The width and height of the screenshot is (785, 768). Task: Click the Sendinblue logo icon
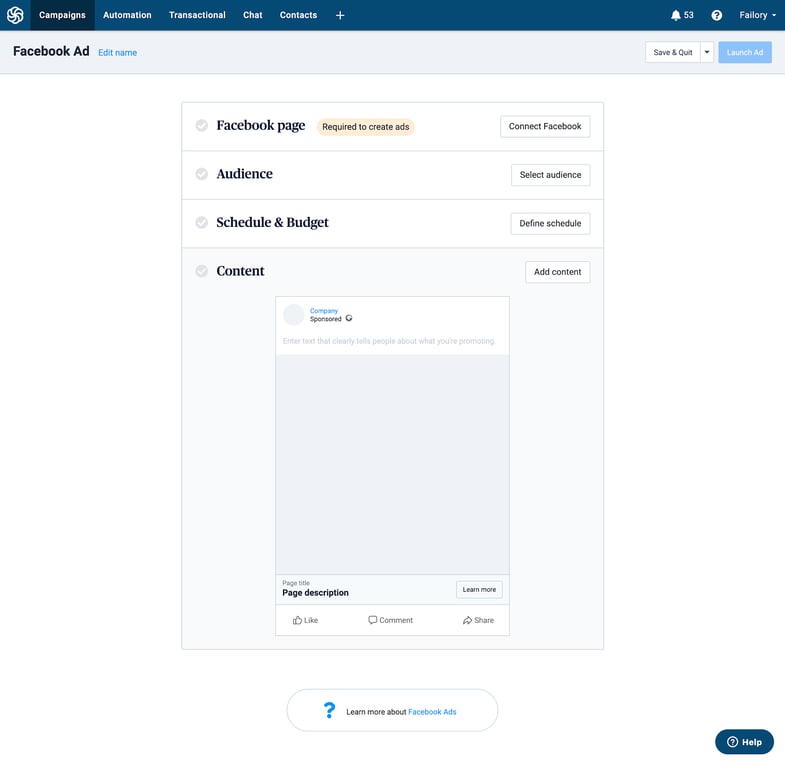(15, 15)
